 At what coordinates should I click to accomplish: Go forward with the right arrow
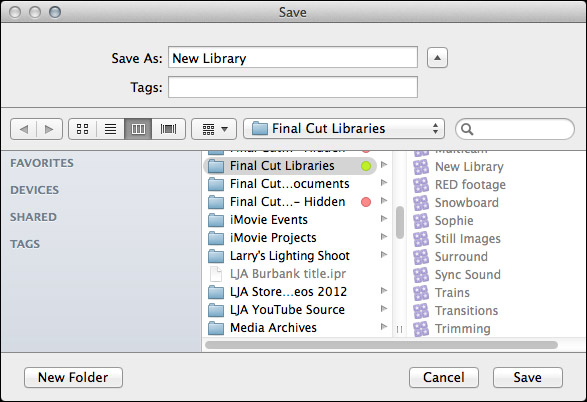tap(49, 129)
